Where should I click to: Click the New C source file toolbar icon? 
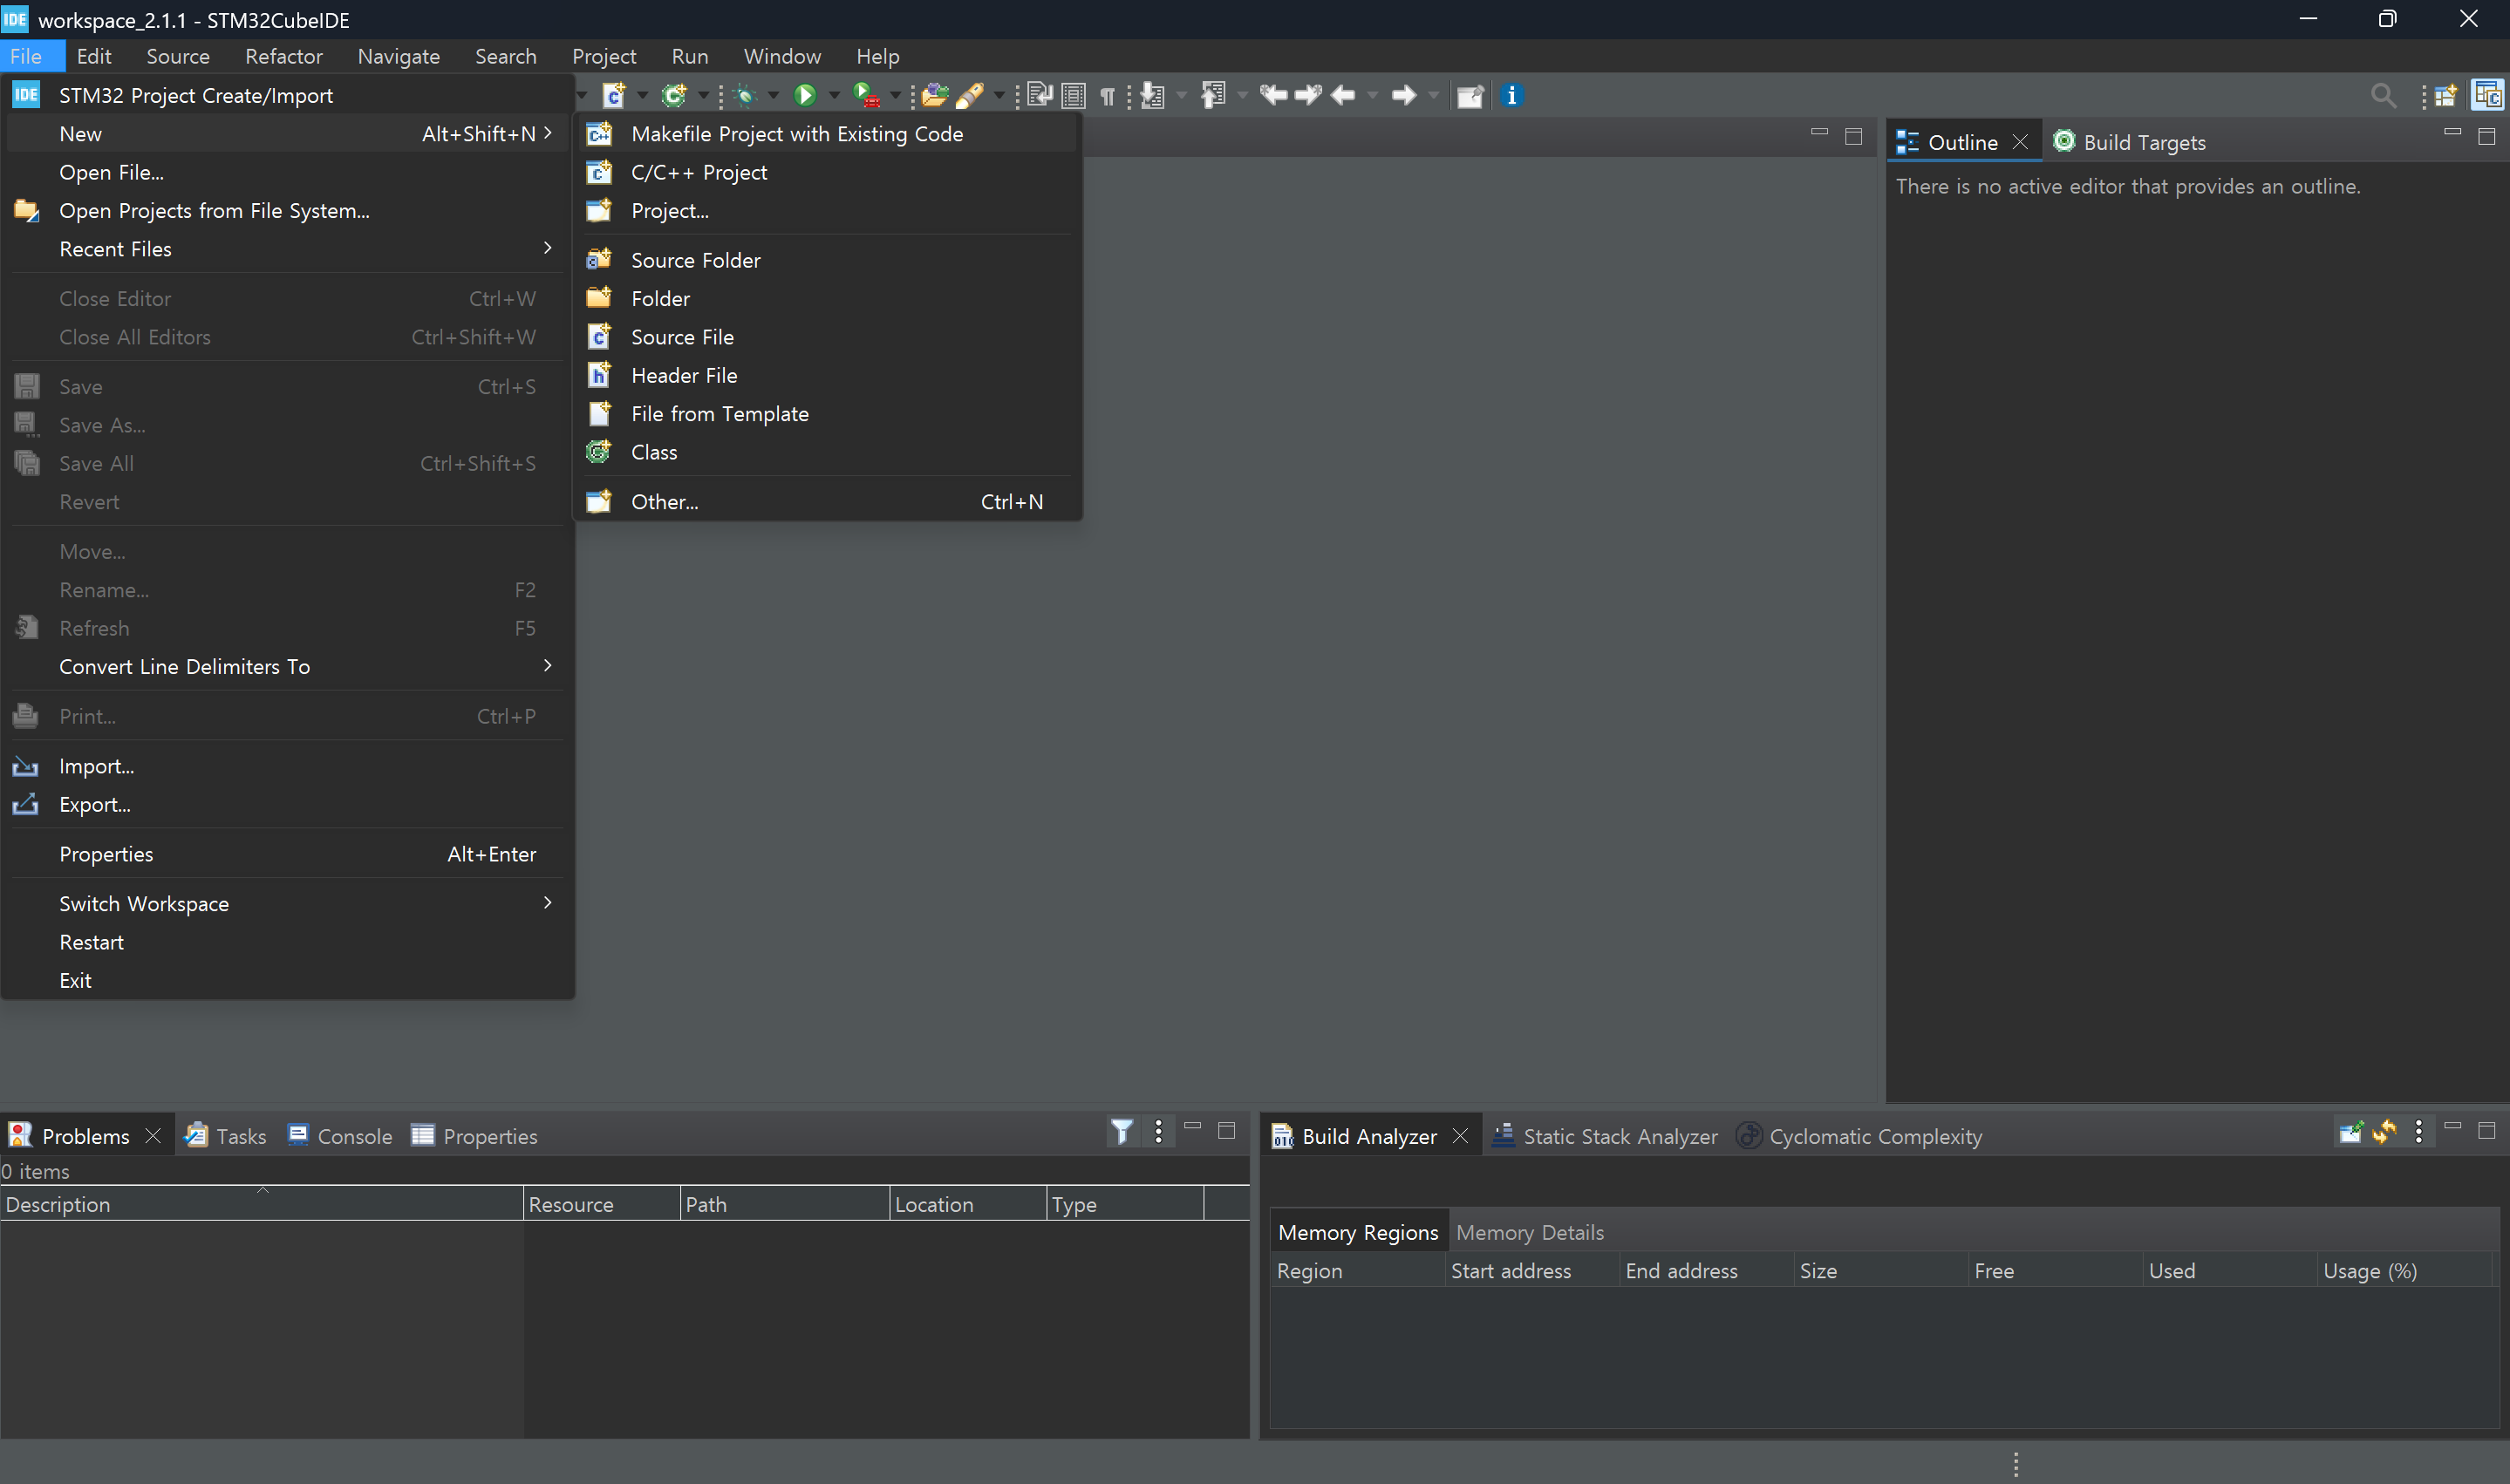[613, 95]
